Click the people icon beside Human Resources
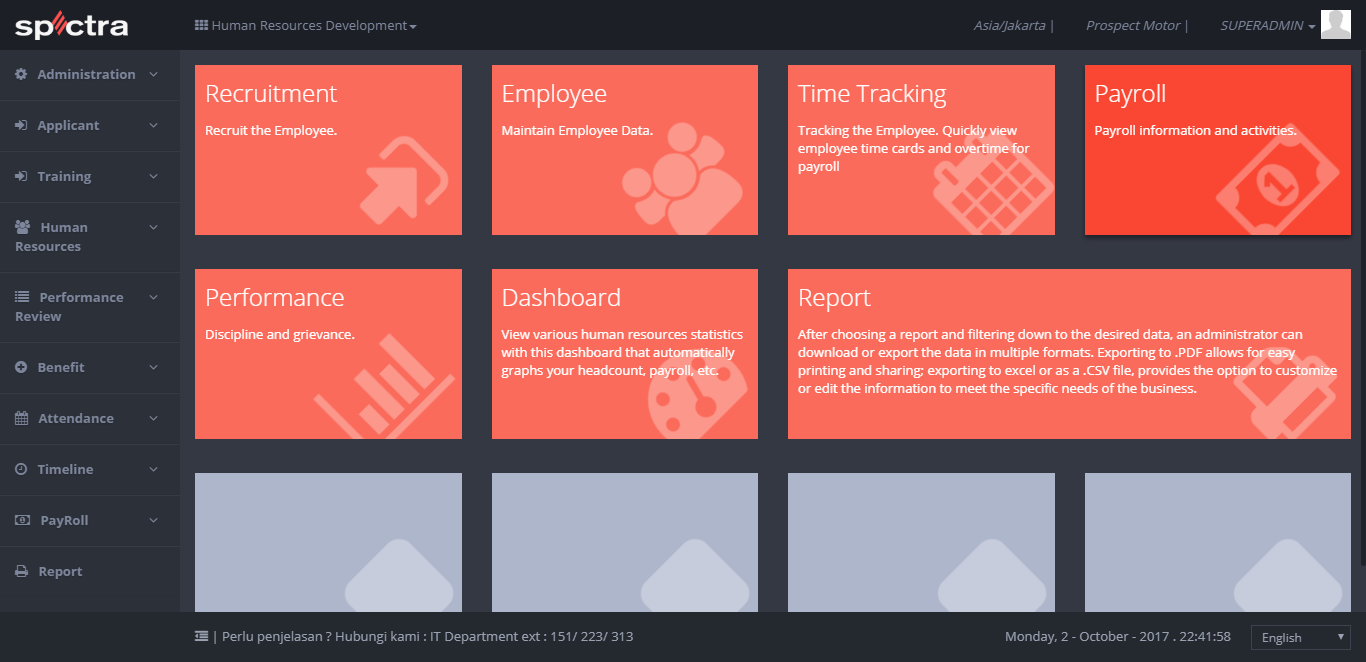 23,227
